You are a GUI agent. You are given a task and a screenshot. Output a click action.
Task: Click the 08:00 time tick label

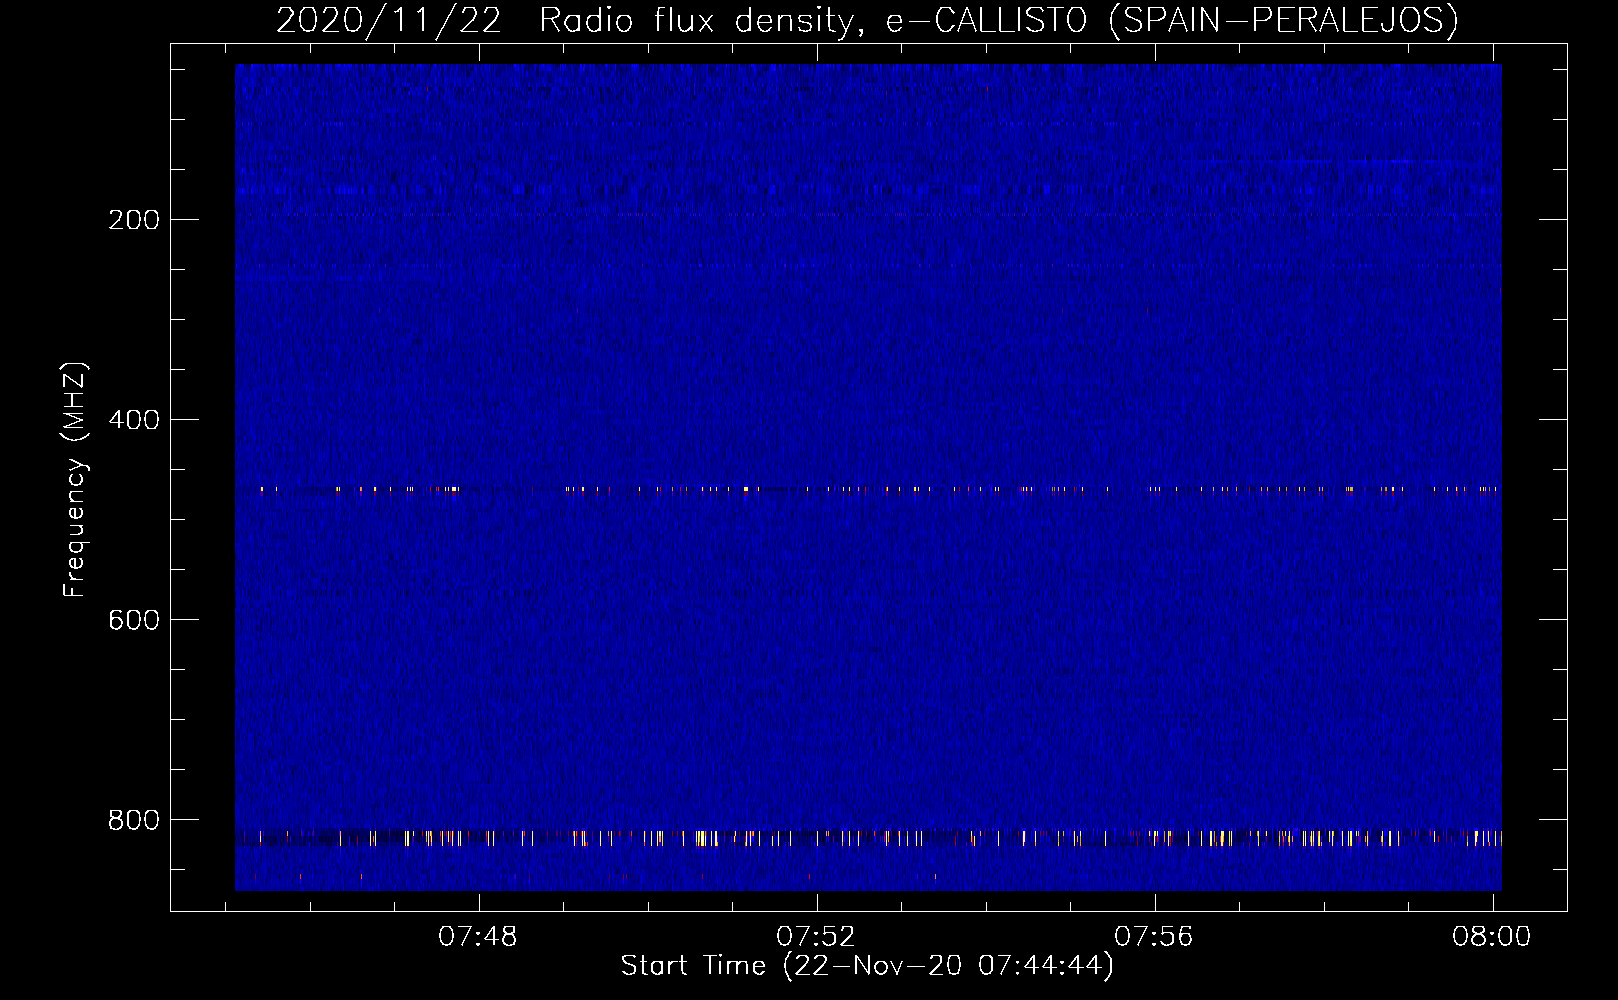pos(1492,936)
